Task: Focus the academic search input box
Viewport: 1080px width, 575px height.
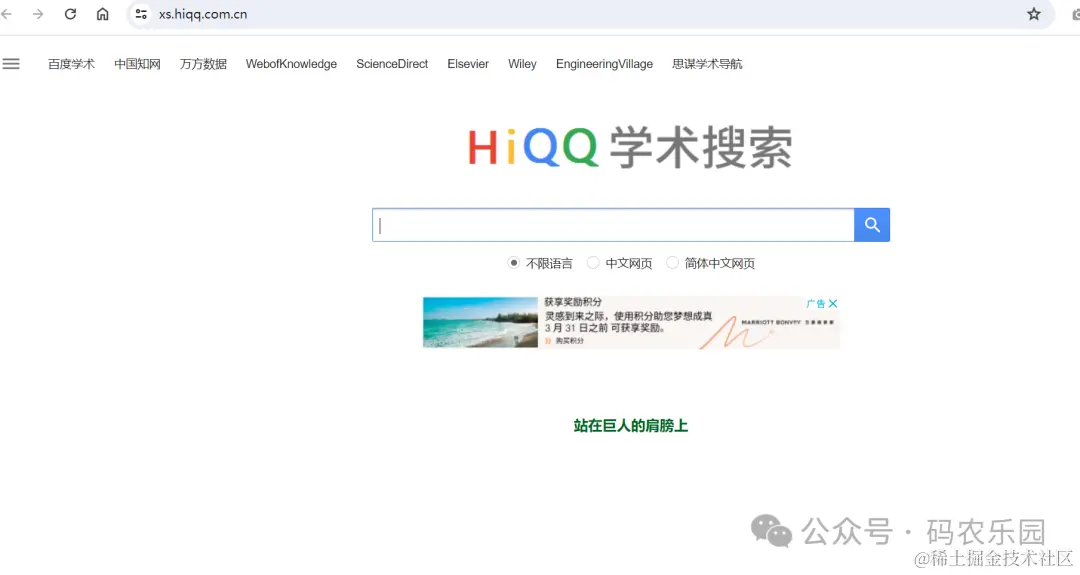Action: 613,224
